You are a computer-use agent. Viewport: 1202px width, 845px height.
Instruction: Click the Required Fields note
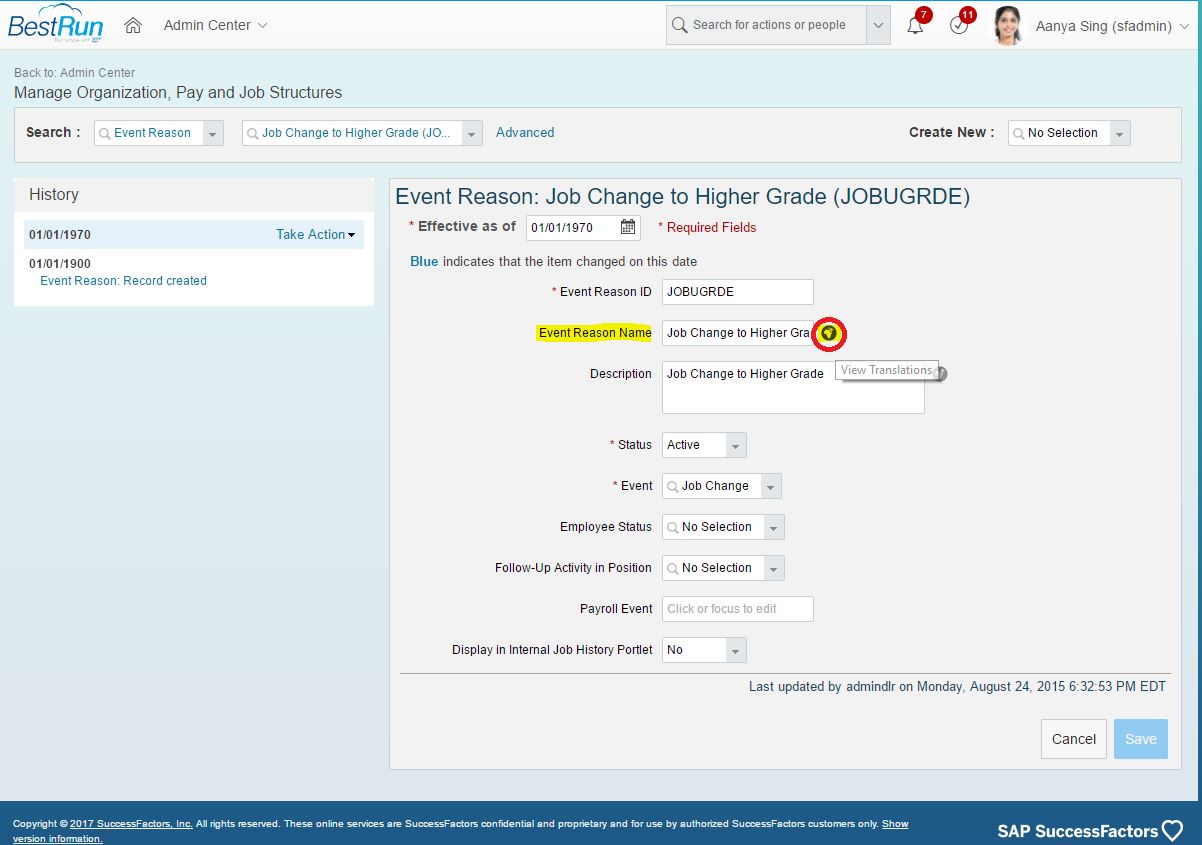(707, 227)
